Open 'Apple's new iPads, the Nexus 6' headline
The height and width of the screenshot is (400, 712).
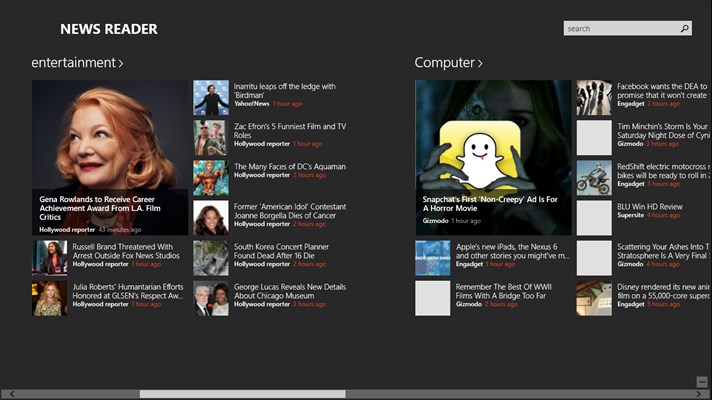point(512,251)
